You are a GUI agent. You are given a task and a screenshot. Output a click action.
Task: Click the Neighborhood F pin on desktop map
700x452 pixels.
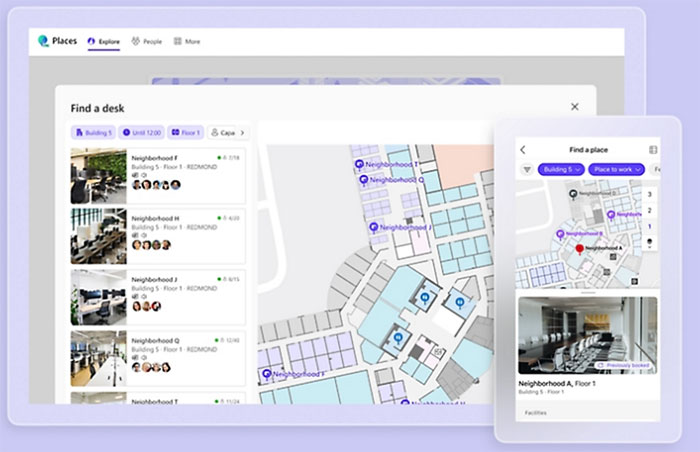pos(267,374)
